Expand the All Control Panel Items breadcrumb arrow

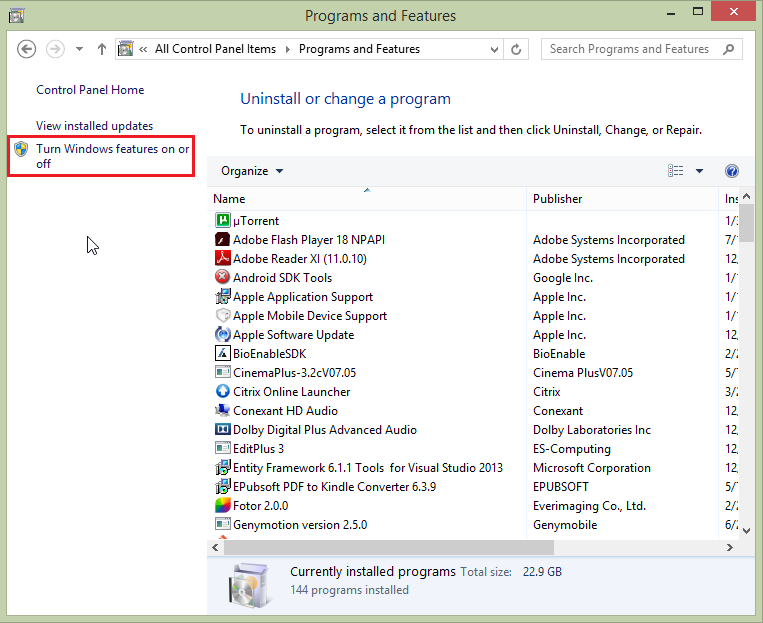[x=288, y=49]
